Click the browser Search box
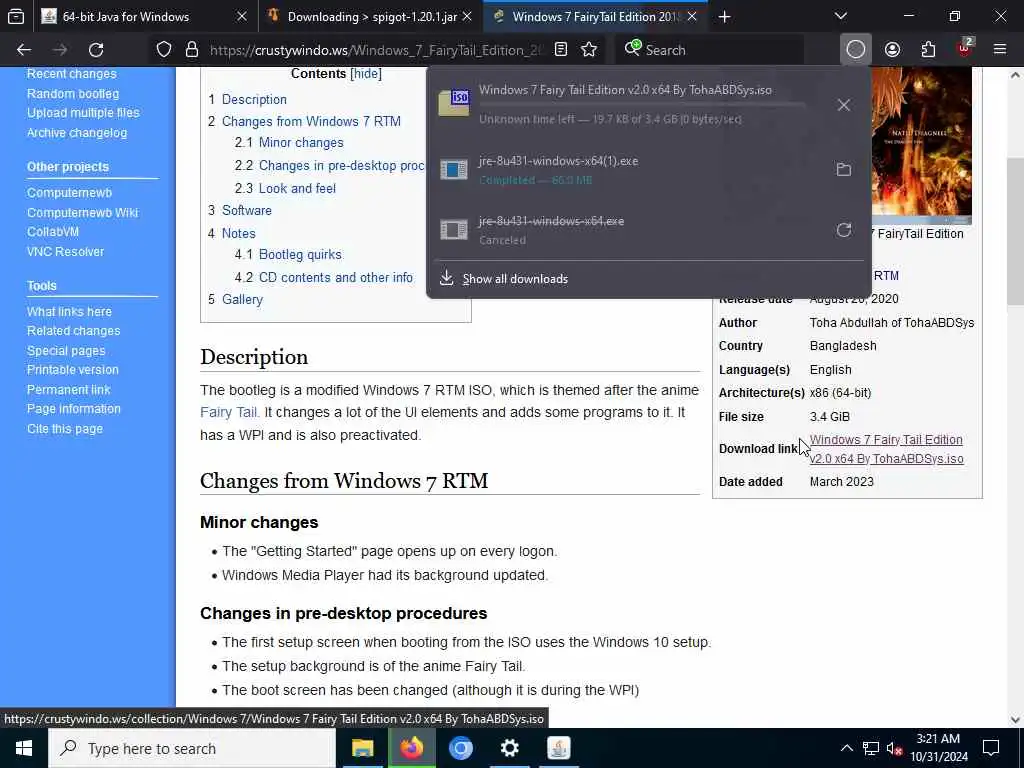The image size is (1024, 768). (712, 50)
